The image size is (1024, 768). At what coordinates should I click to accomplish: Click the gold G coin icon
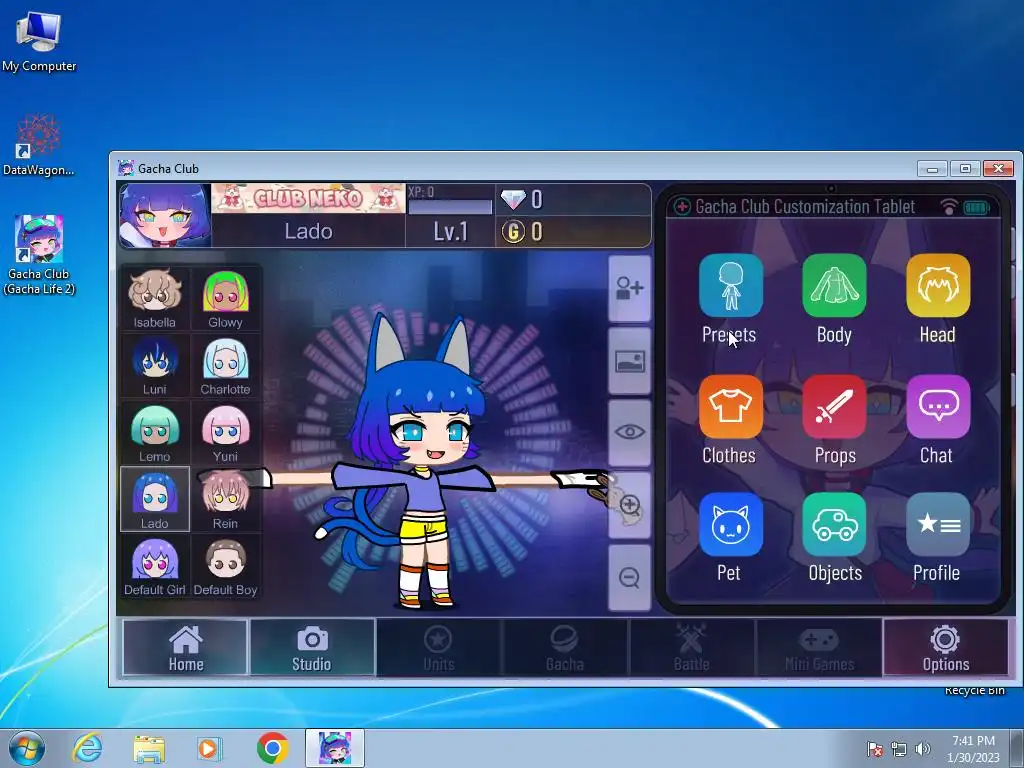pyautogui.click(x=513, y=231)
